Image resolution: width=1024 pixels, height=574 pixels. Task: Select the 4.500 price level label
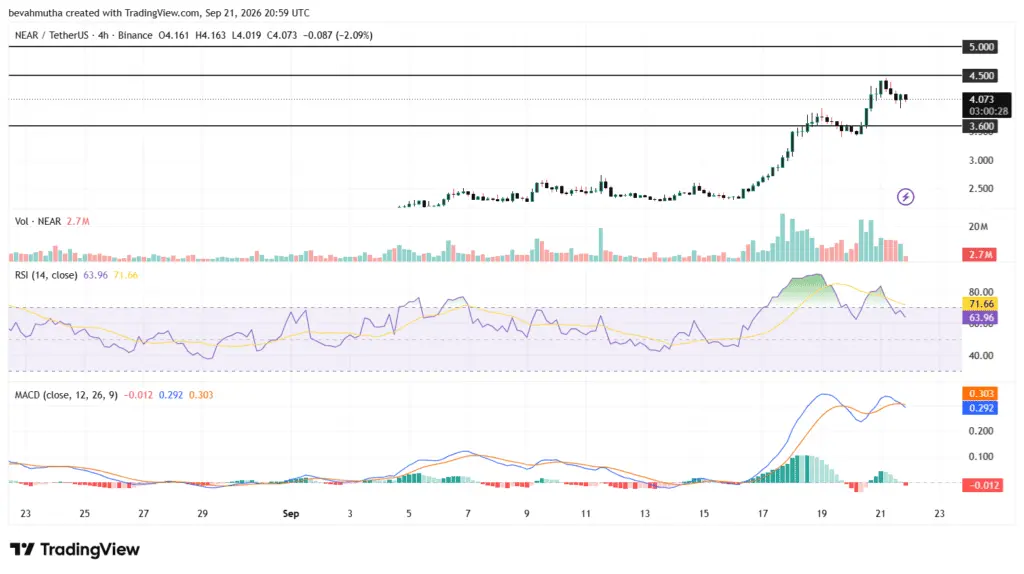point(981,76)
